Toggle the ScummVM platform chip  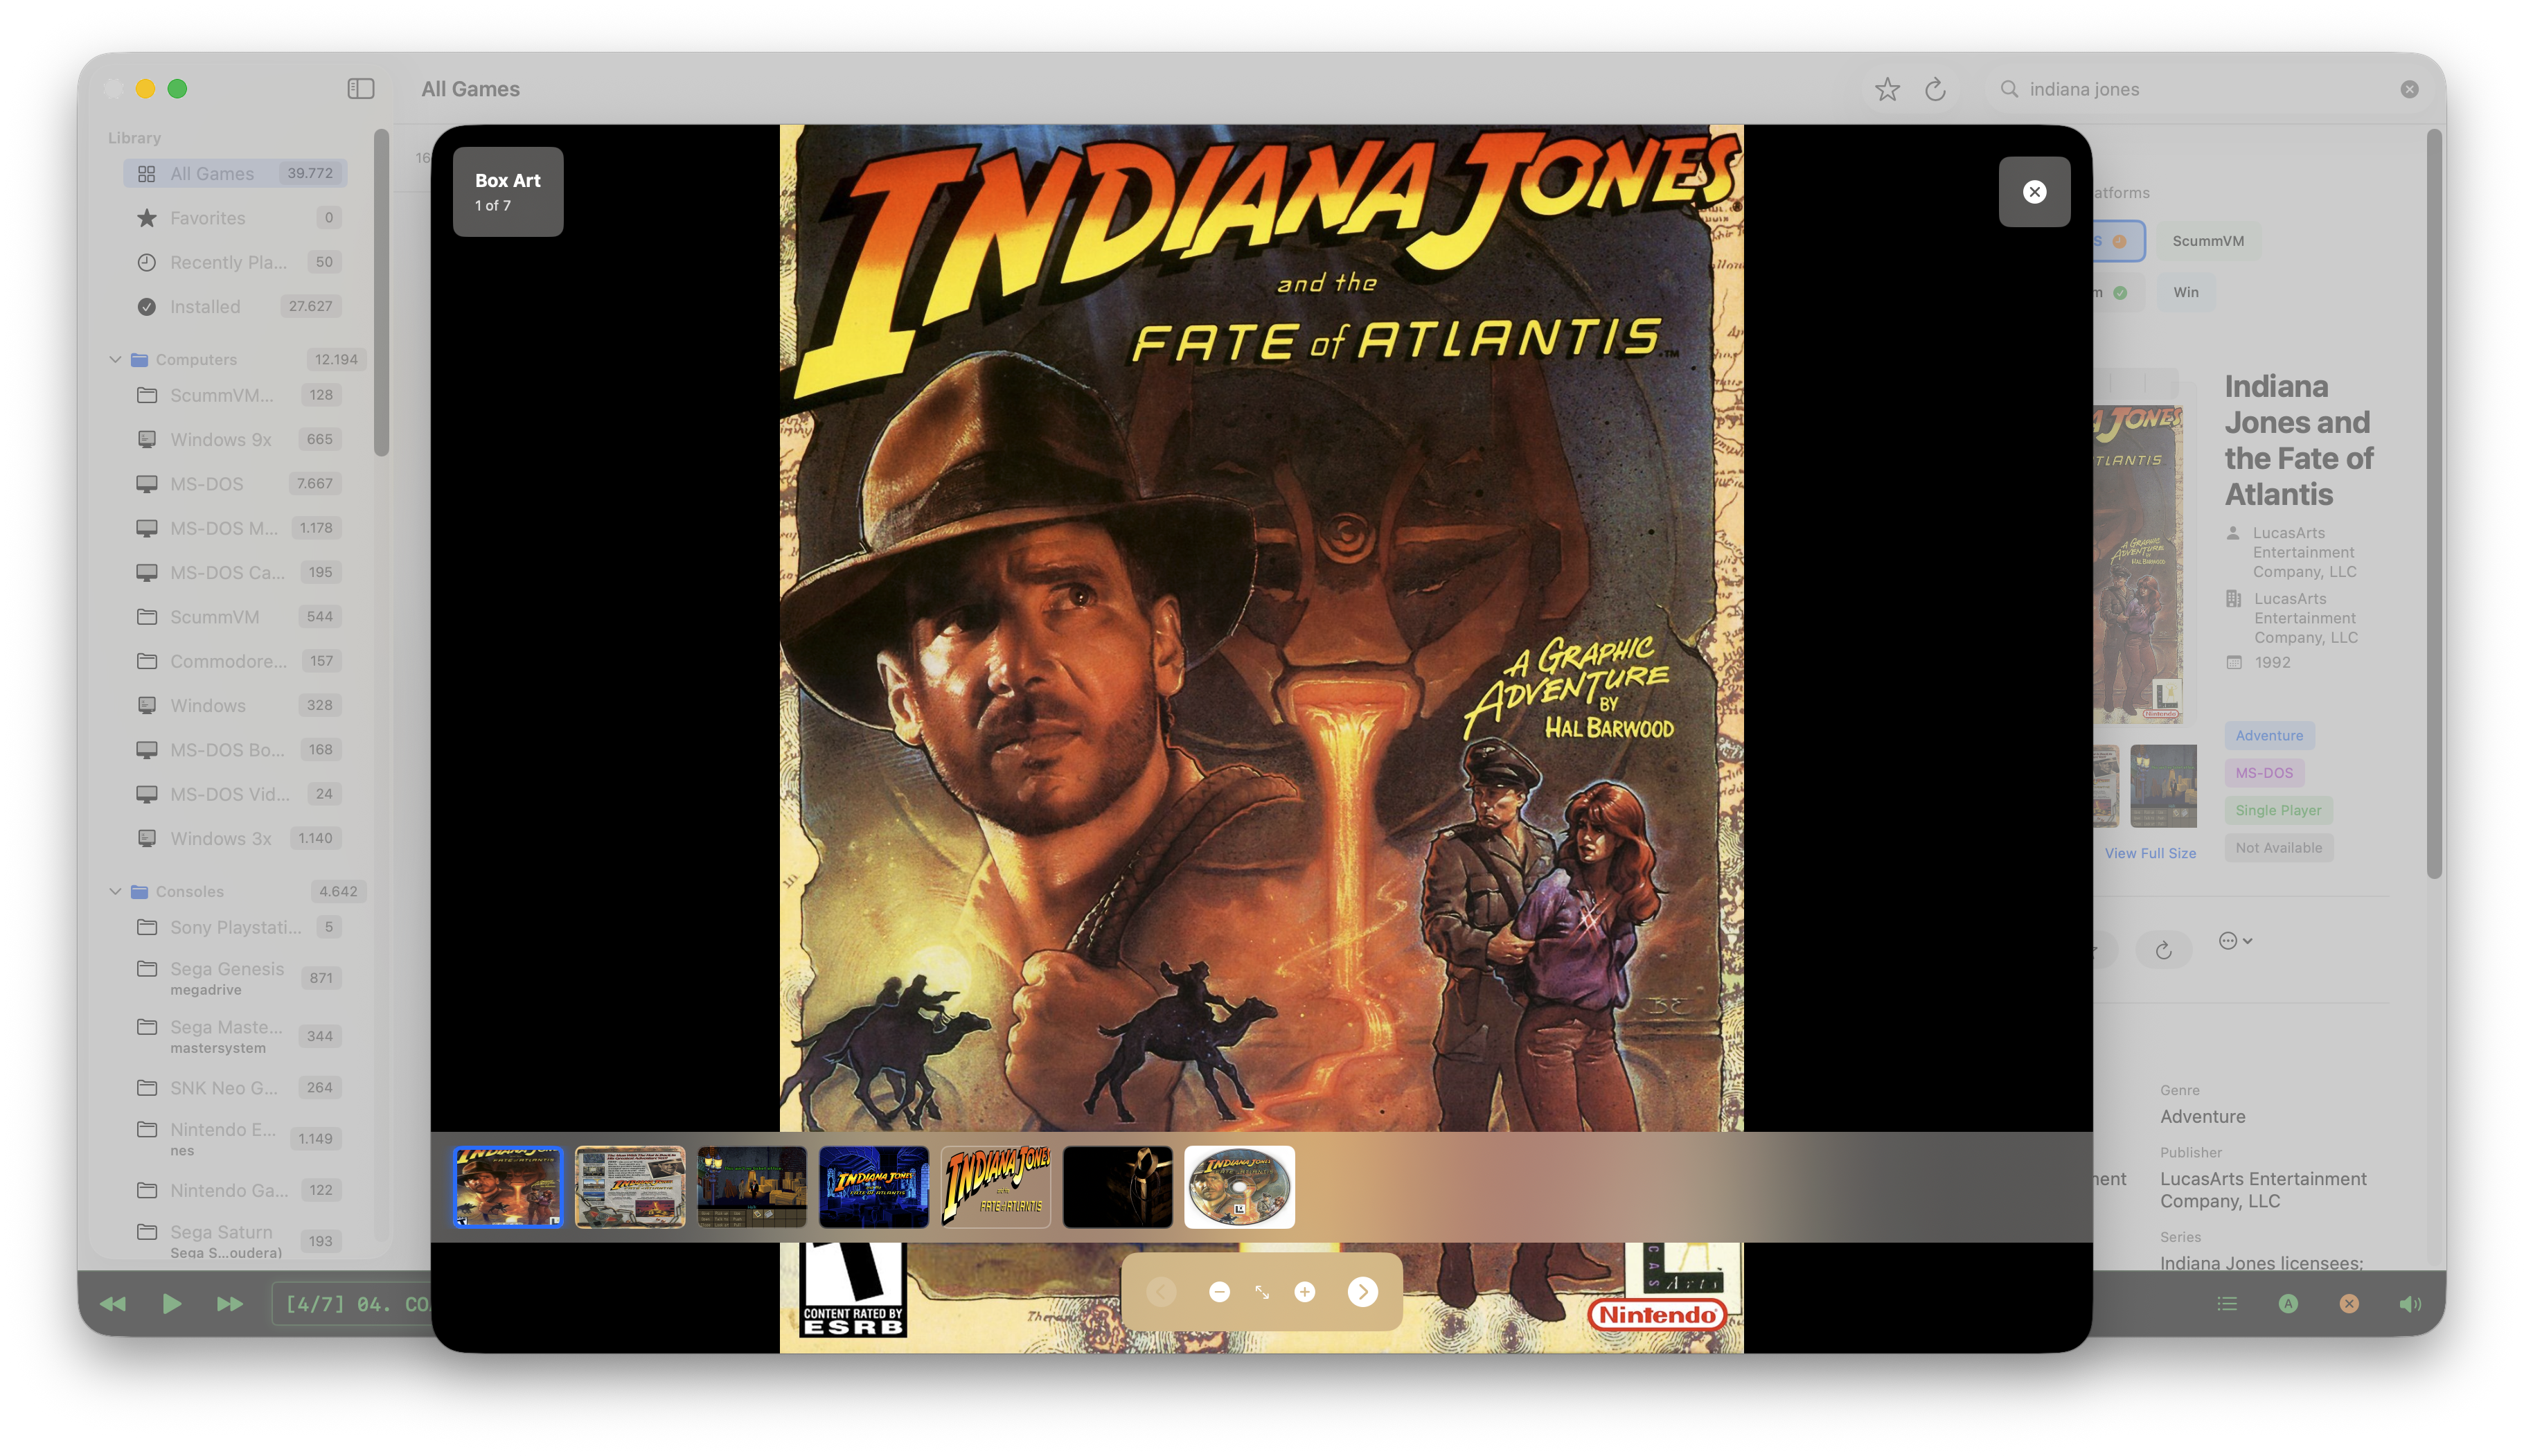(2208, 240)
